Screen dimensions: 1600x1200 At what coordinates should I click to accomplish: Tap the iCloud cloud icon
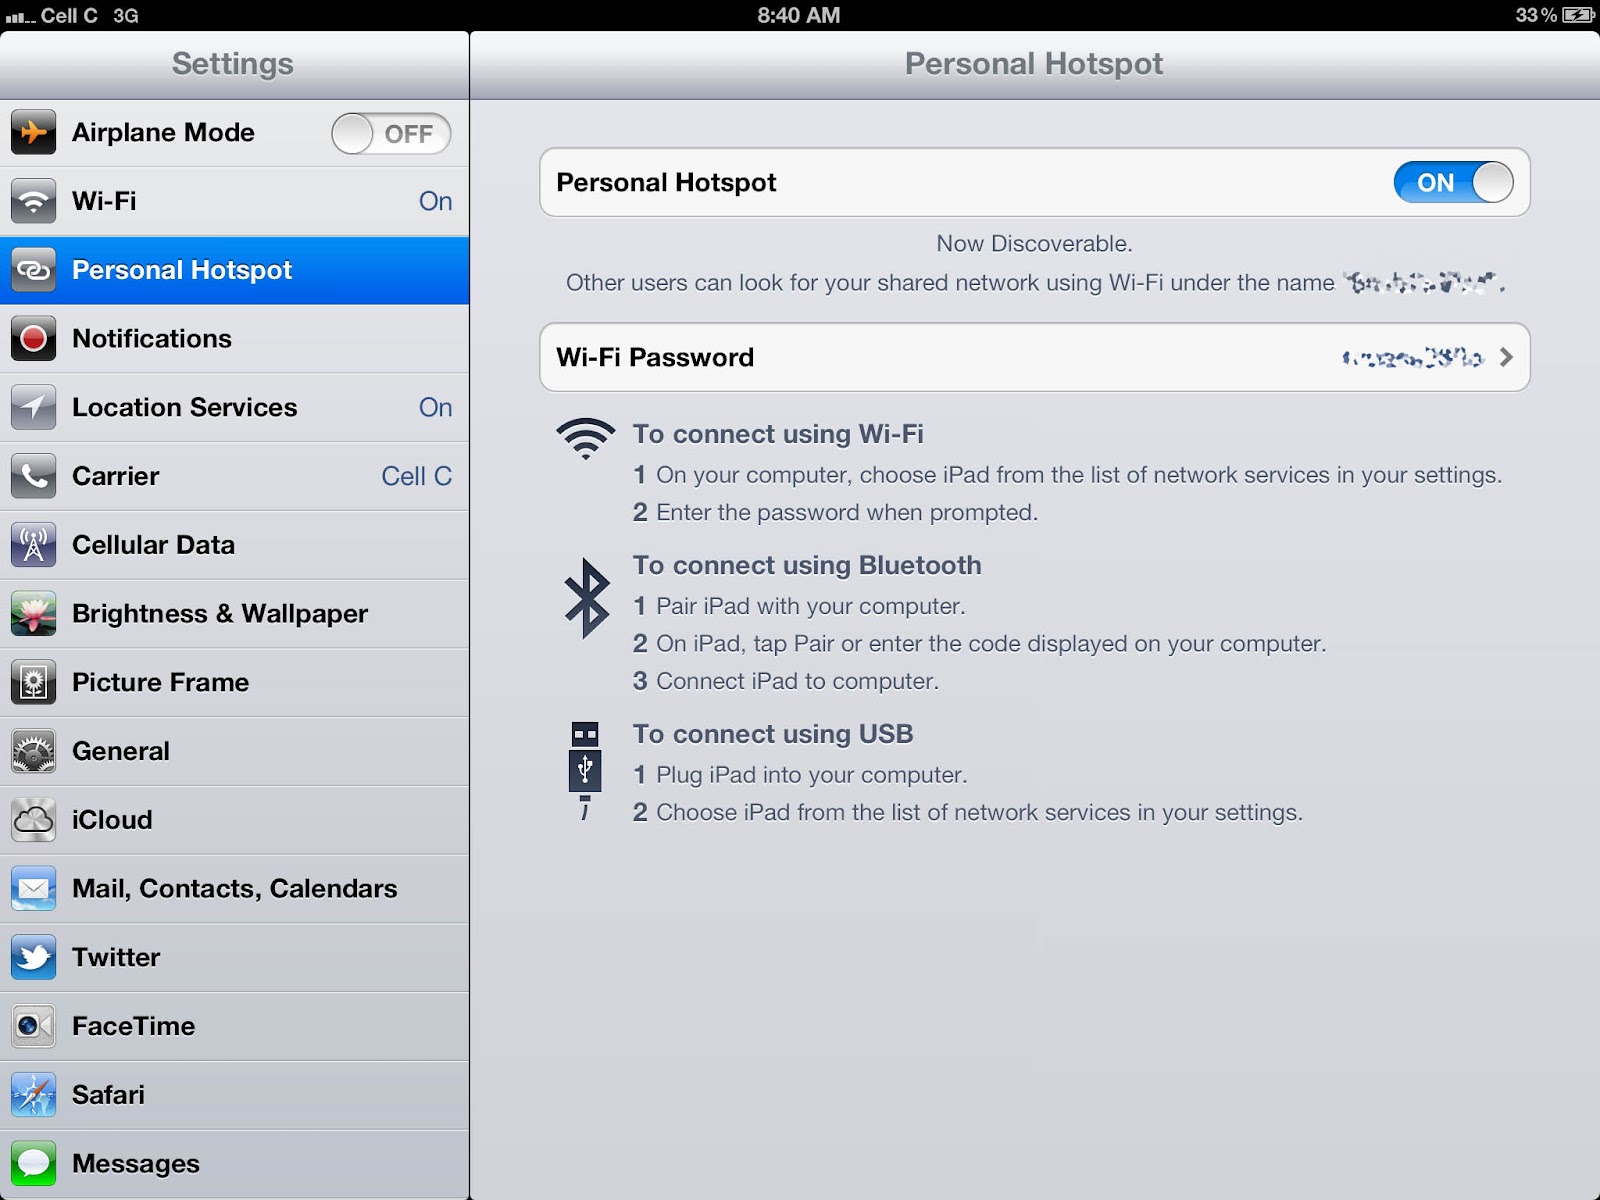tap(33, 820)
